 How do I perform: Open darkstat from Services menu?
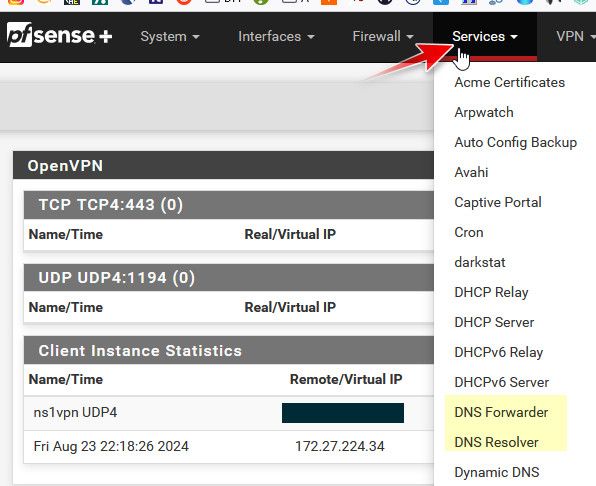[x=480, y=263]
